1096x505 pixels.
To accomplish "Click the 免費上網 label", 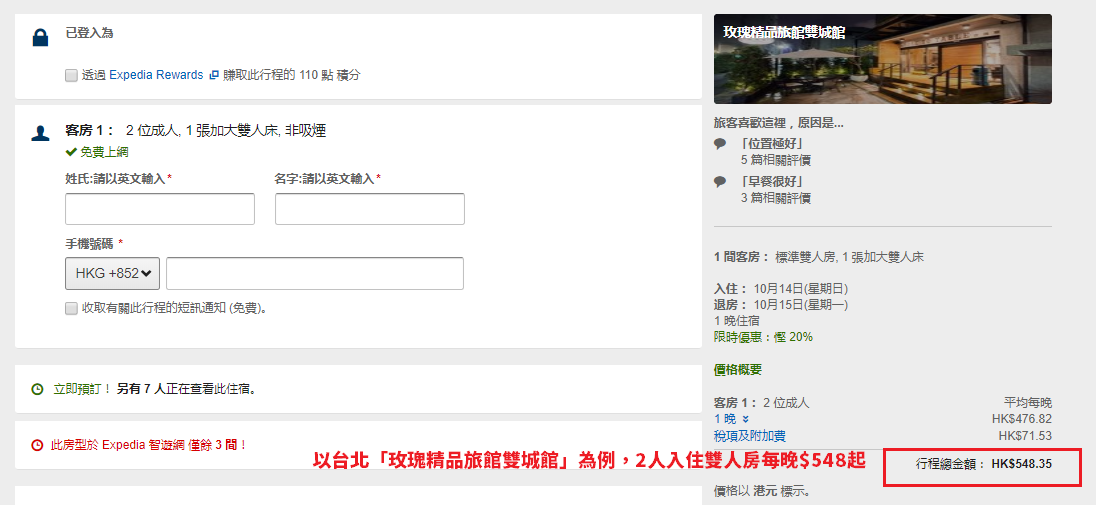I will click(104, 152).
